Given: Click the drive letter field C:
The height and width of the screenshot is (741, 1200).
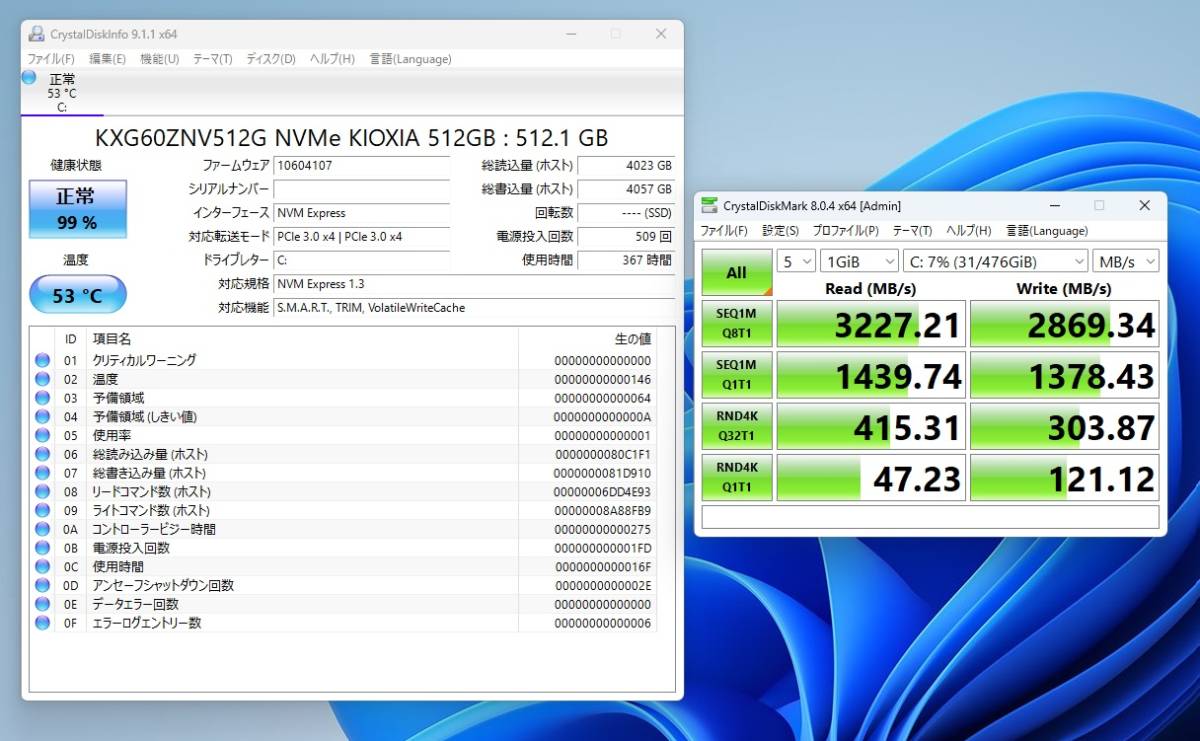Looking at the screenshot, I should pos(361,260).
